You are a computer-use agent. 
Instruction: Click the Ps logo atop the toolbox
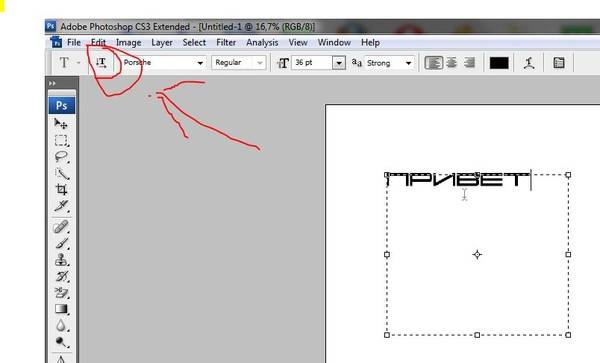click(62, 105)
